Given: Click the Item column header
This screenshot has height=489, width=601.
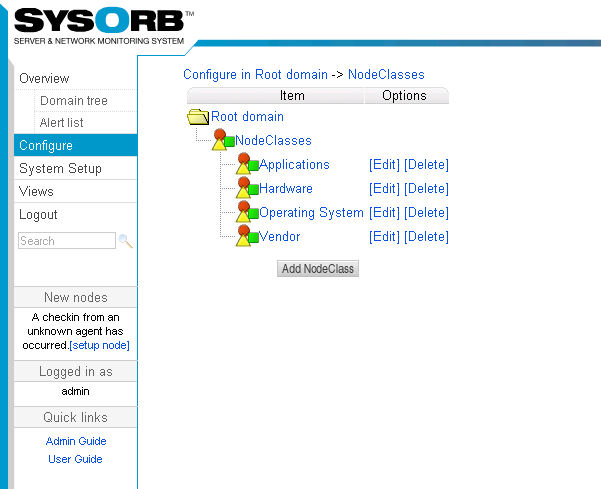Looking at the screenshot, I should 276,95.
